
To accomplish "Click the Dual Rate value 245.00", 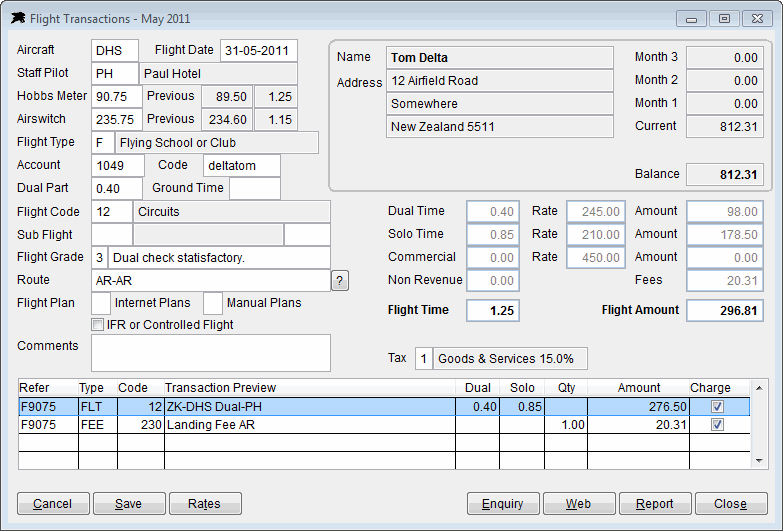I will coord(596,211).
